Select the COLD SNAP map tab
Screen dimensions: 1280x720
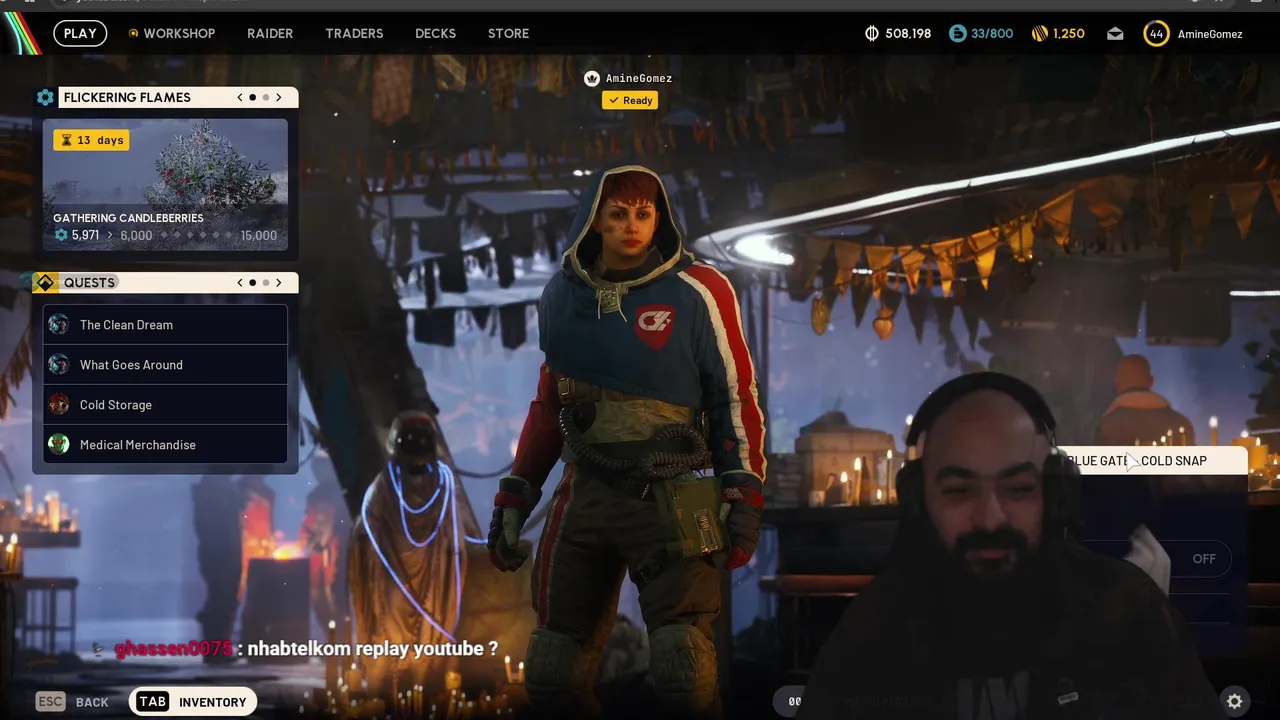pyautogui.click(x=1174, y=461)
